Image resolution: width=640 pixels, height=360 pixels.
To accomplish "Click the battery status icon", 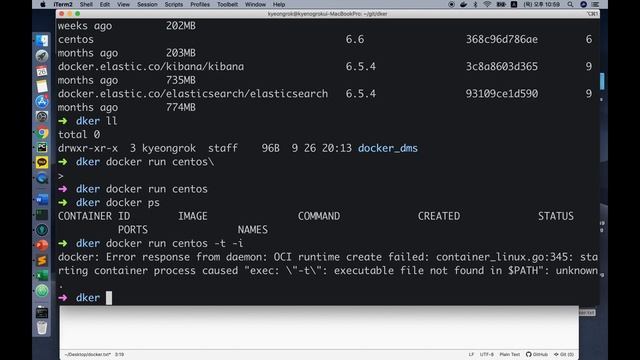I will pos(501,4).
